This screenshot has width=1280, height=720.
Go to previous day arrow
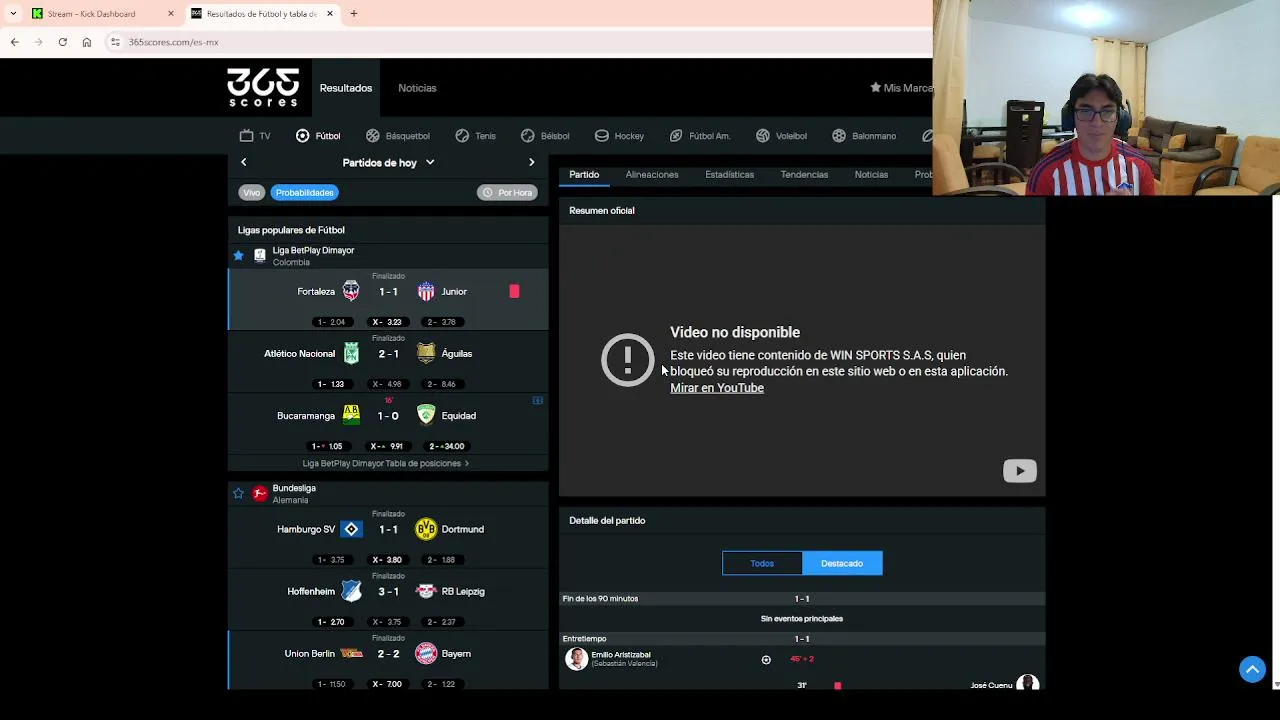(x=243, y=162)
